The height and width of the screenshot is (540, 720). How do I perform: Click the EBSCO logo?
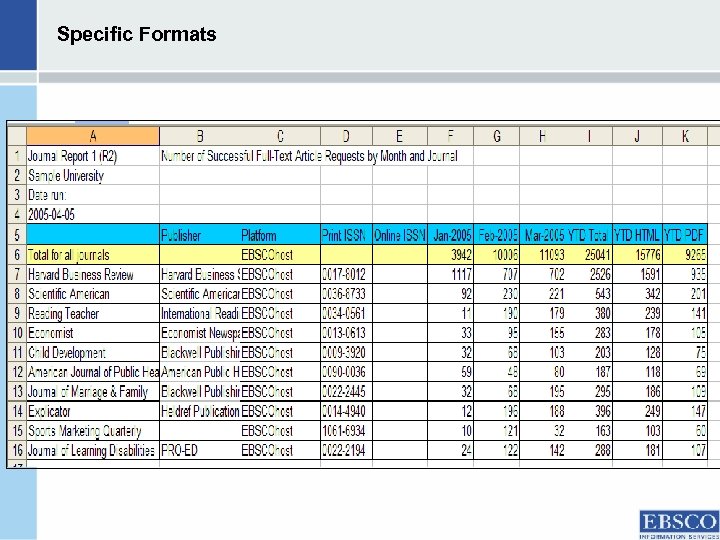(679, 524)
